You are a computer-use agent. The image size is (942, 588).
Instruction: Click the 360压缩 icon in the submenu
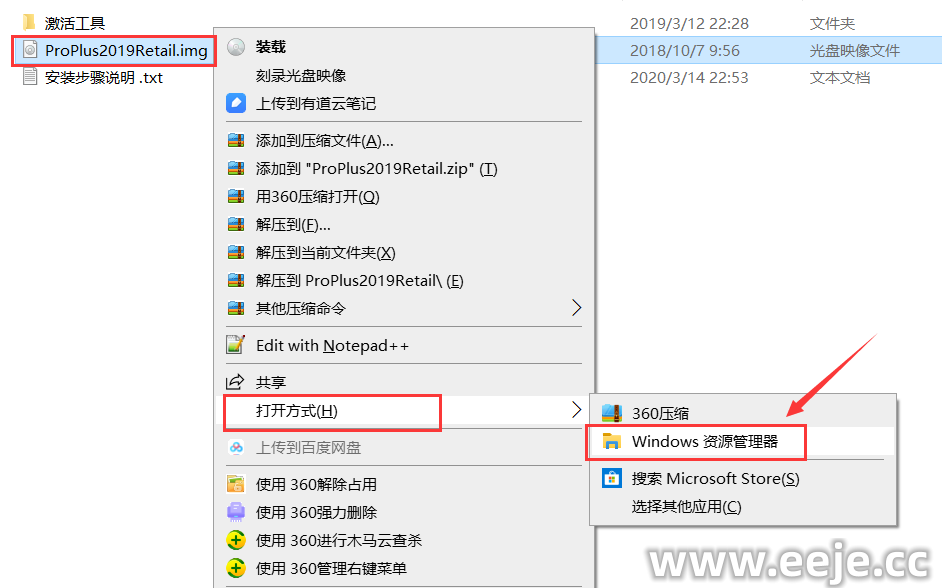click(x=612, y=413)
